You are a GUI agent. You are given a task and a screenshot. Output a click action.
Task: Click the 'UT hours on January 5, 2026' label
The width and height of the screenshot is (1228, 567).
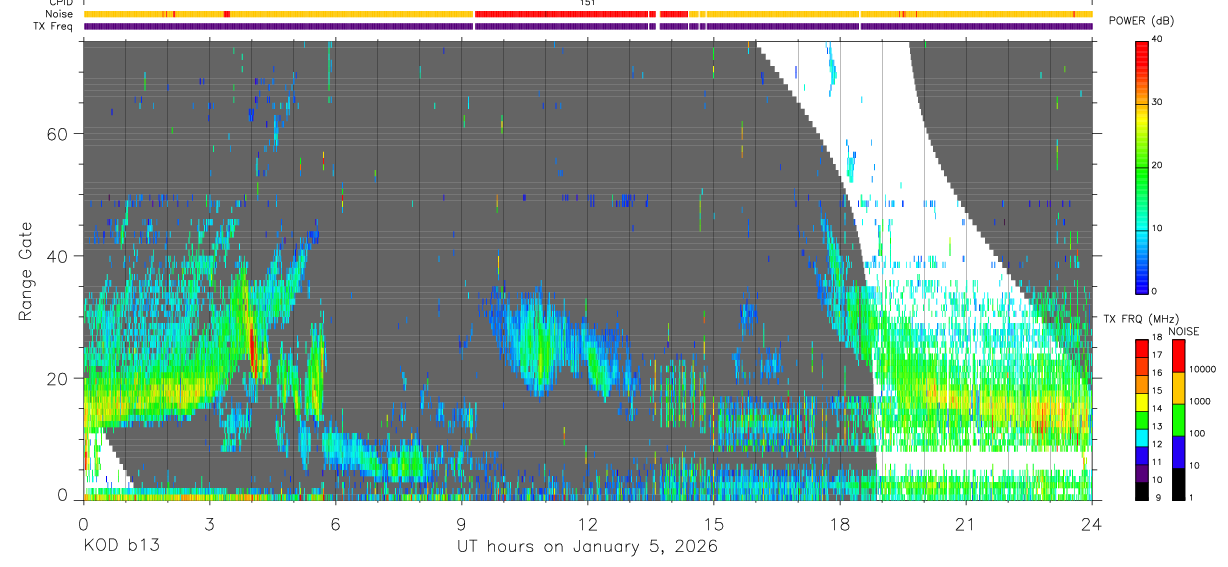click(x=587, y=547)
